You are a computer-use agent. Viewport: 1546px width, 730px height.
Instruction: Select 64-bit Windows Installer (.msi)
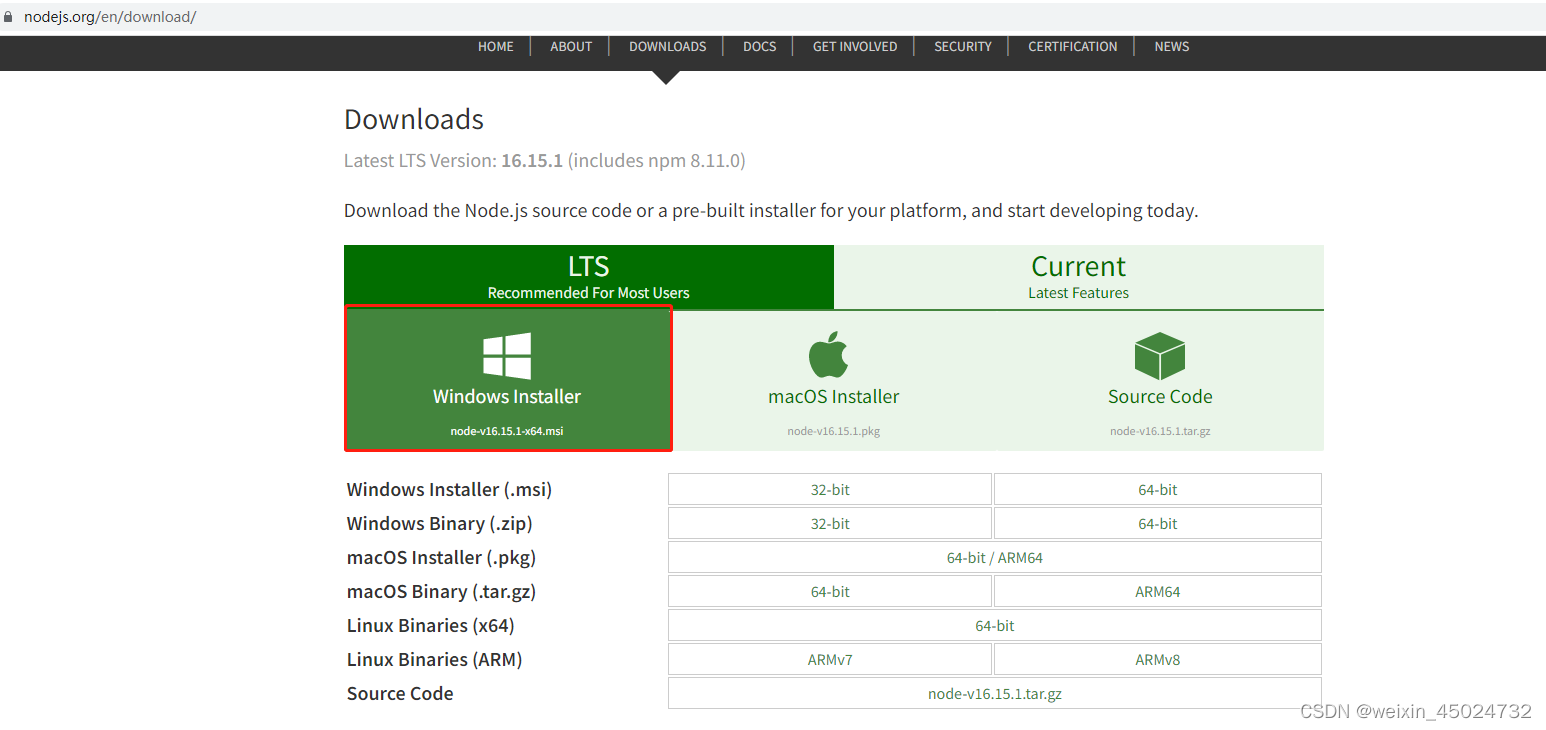1158,490
